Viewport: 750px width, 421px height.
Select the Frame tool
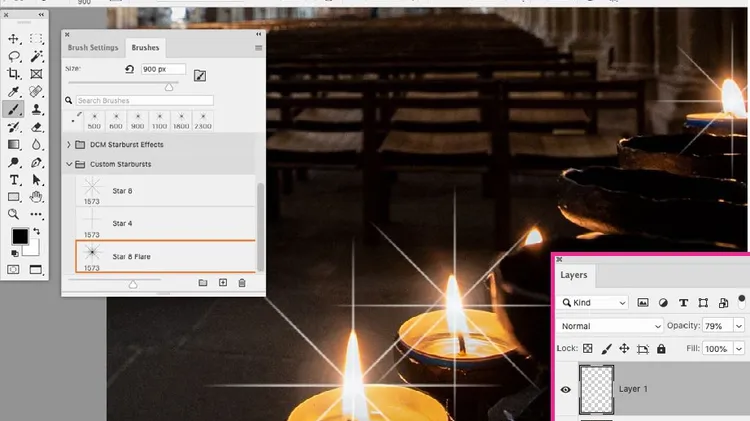[36, 74]
